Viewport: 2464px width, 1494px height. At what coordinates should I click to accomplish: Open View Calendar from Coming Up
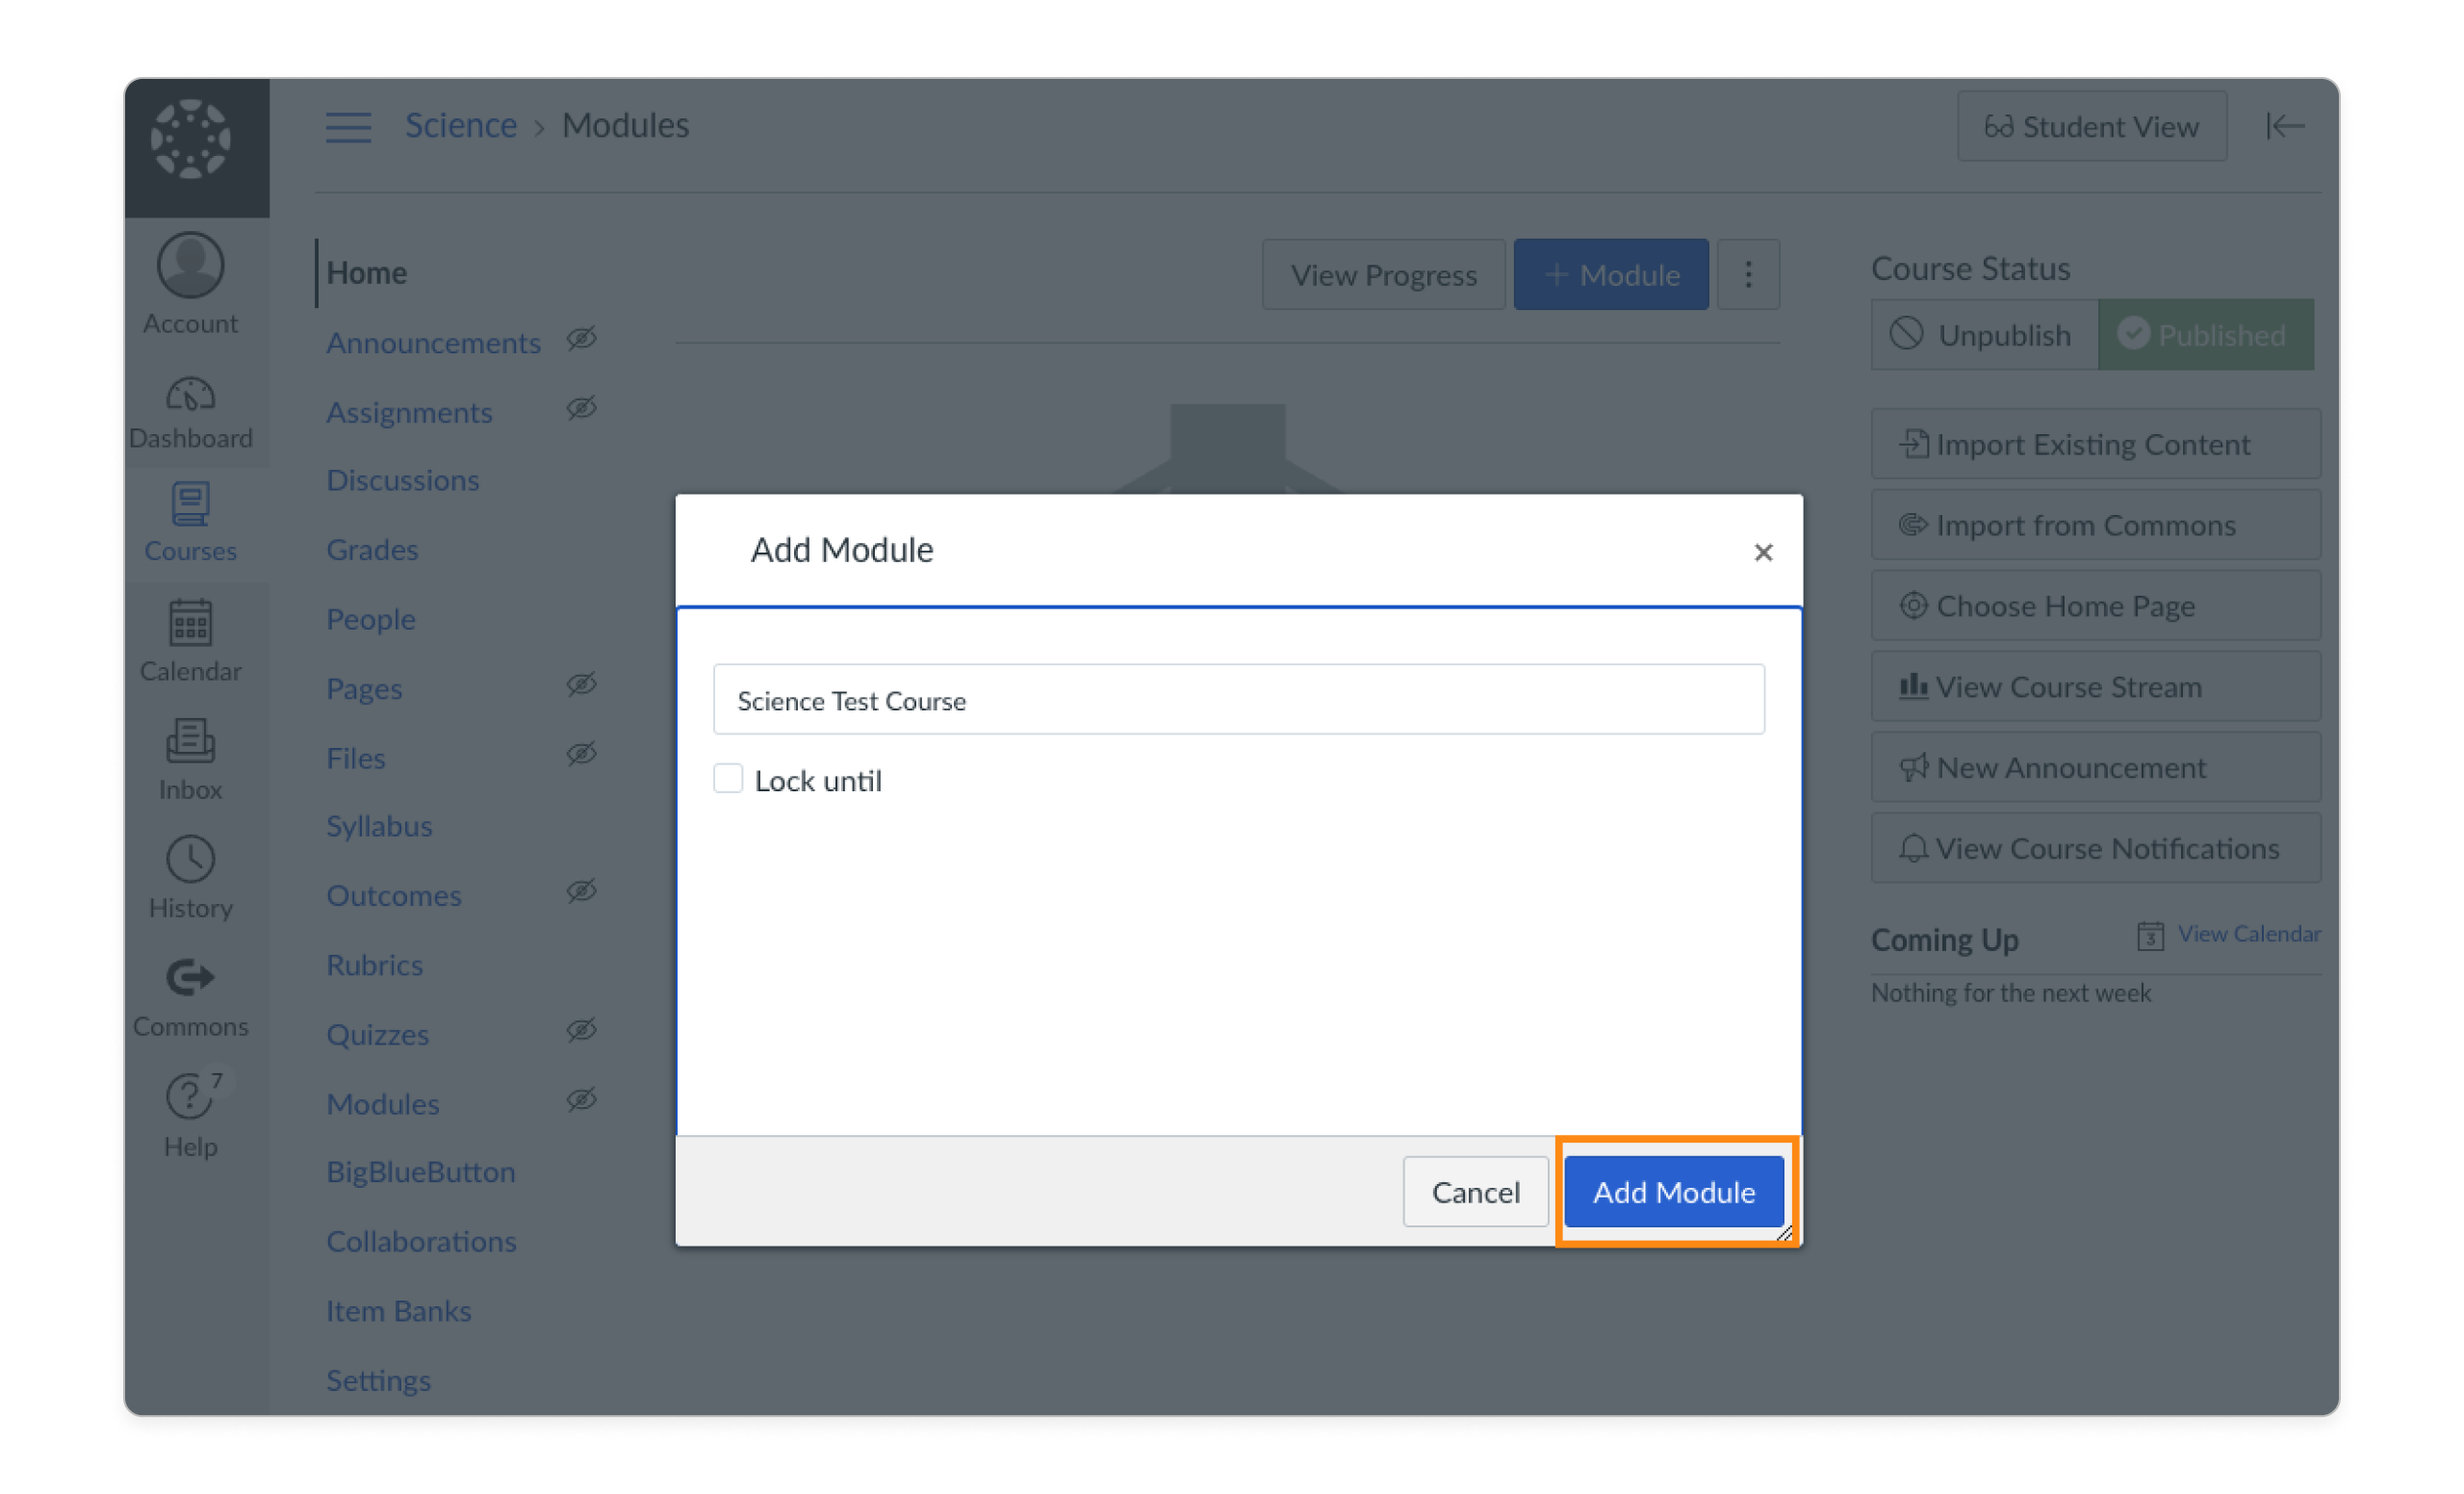[x=2247, y=934]
